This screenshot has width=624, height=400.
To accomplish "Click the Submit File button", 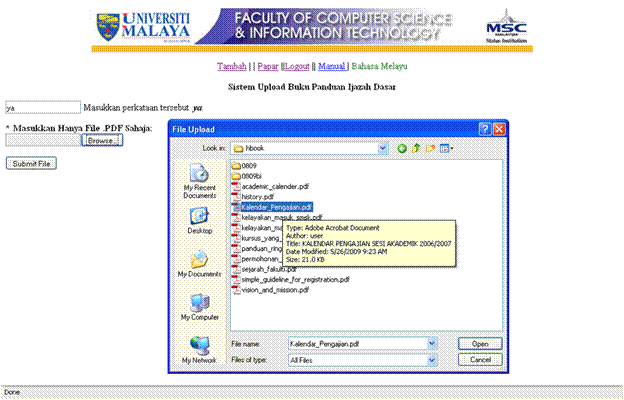I will click(x=31, y=163).
